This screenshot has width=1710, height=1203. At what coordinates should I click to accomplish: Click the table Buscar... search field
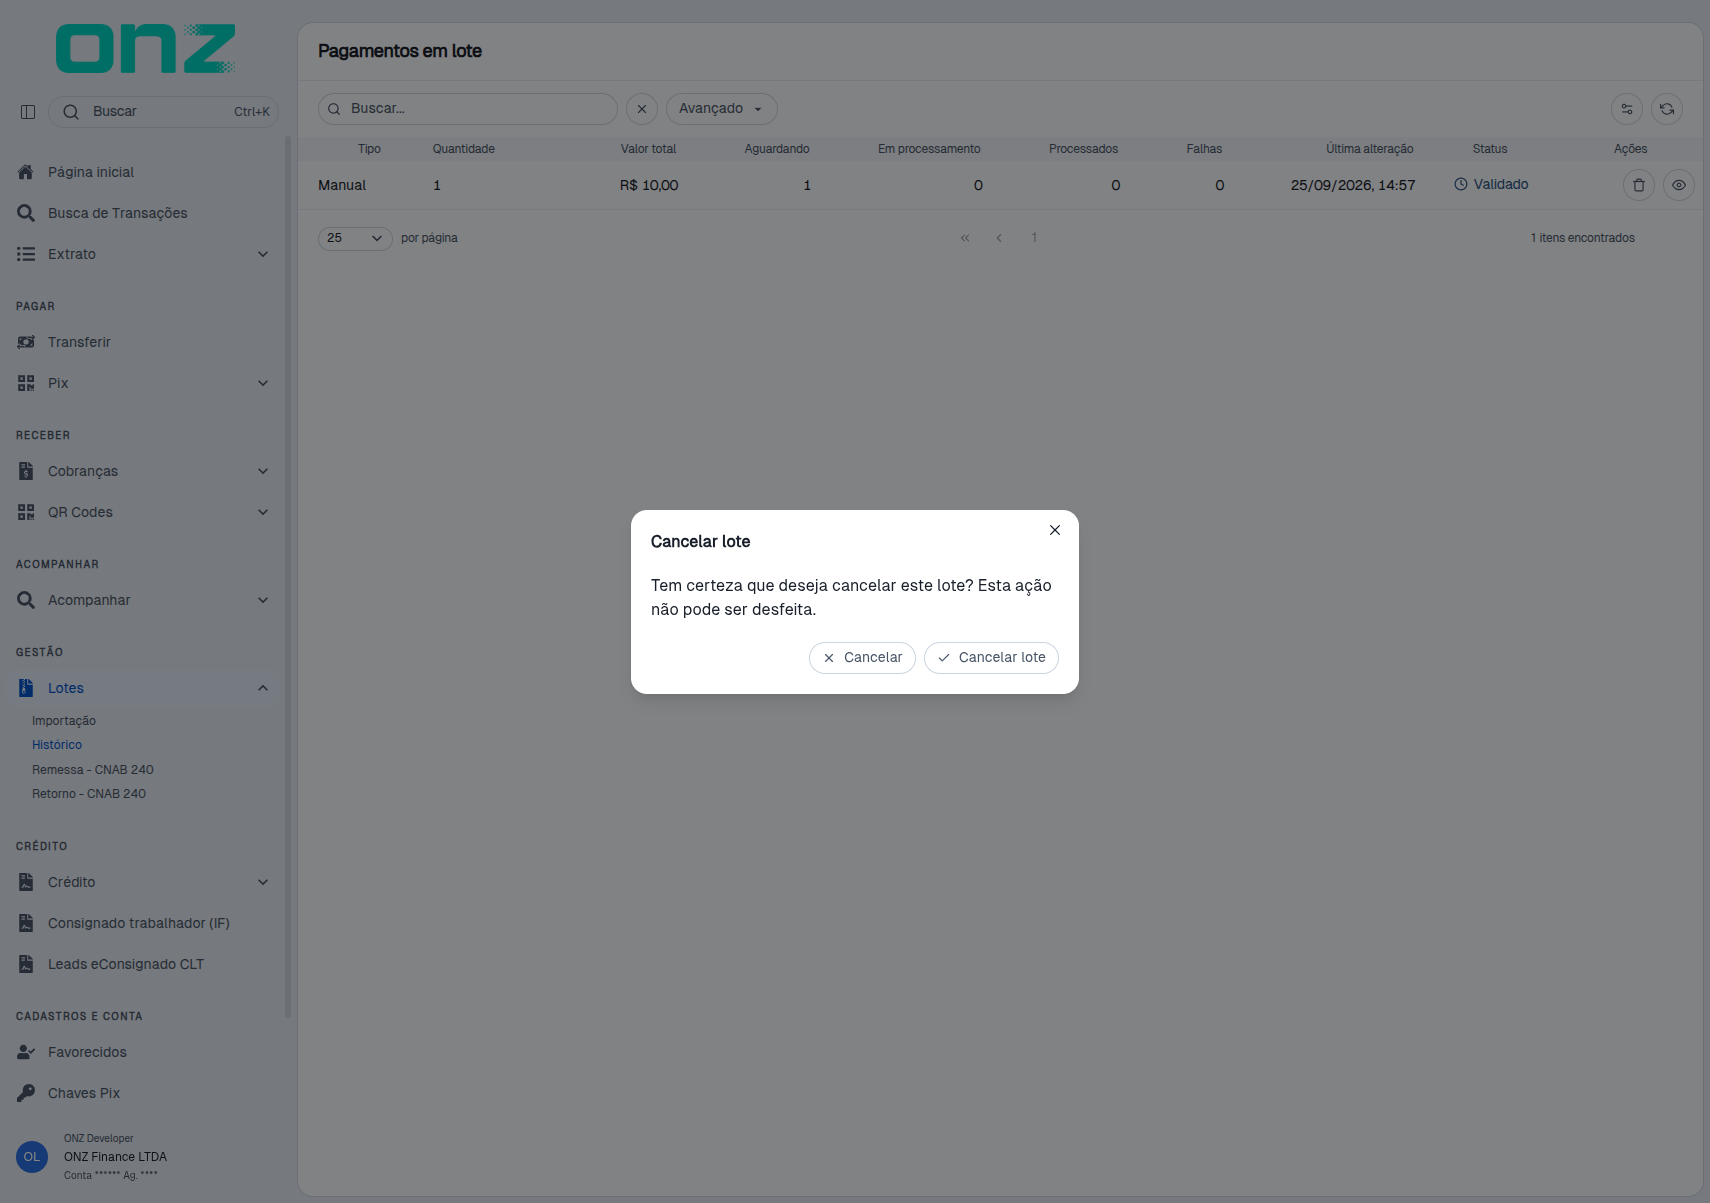coord(468,109)
